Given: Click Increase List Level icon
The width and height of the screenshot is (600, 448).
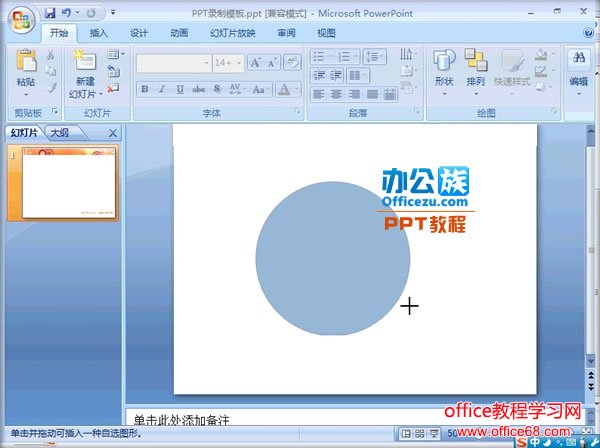Looking at the screenshot, I should 336,75.
